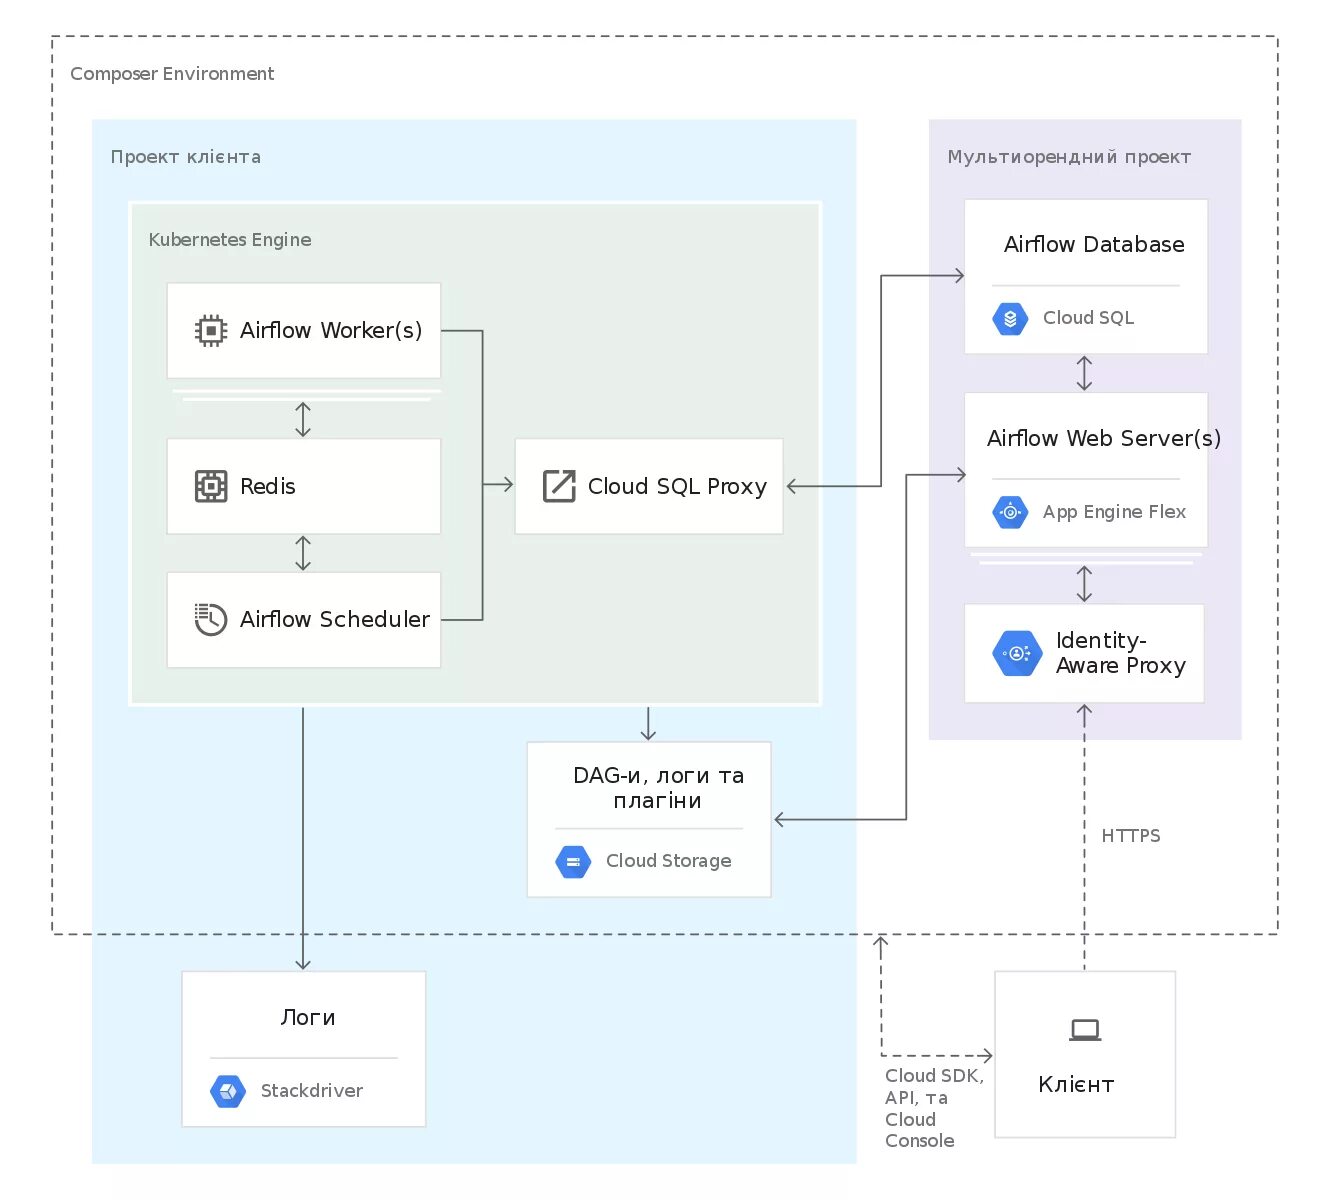Select the Identity-Aware Proxy label

[1121, 653]
